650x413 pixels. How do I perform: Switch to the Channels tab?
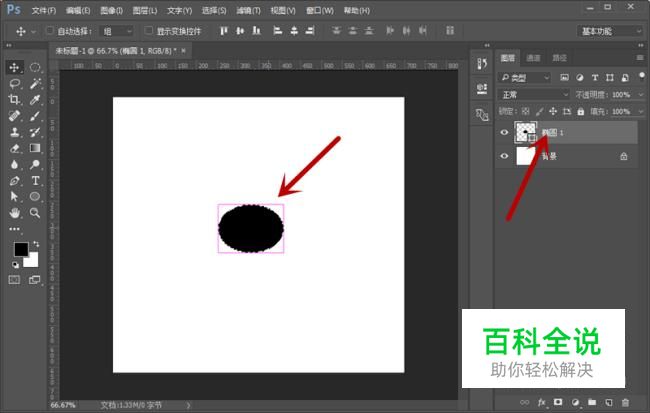pos(533,58)
